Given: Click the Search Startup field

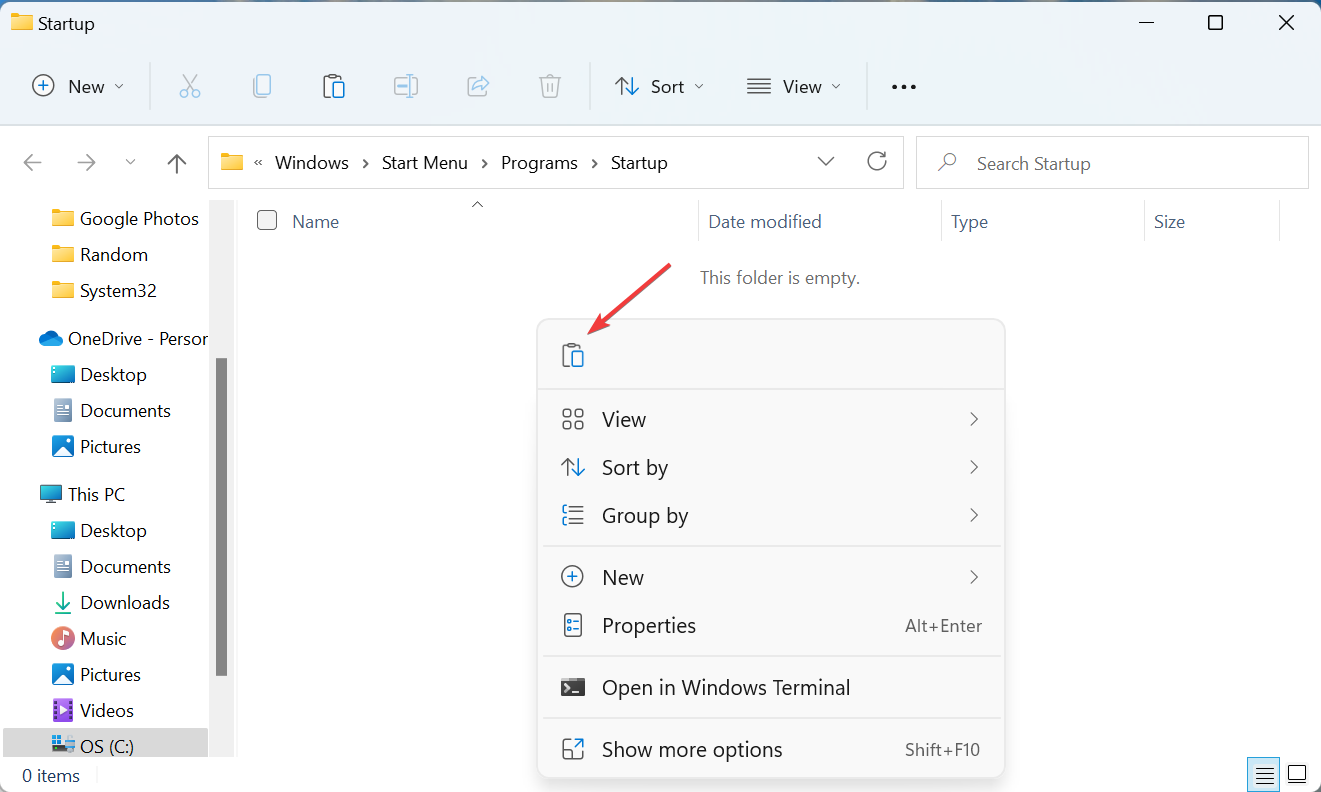Looking at the screenshot, I should click(x=1112, y=163).
